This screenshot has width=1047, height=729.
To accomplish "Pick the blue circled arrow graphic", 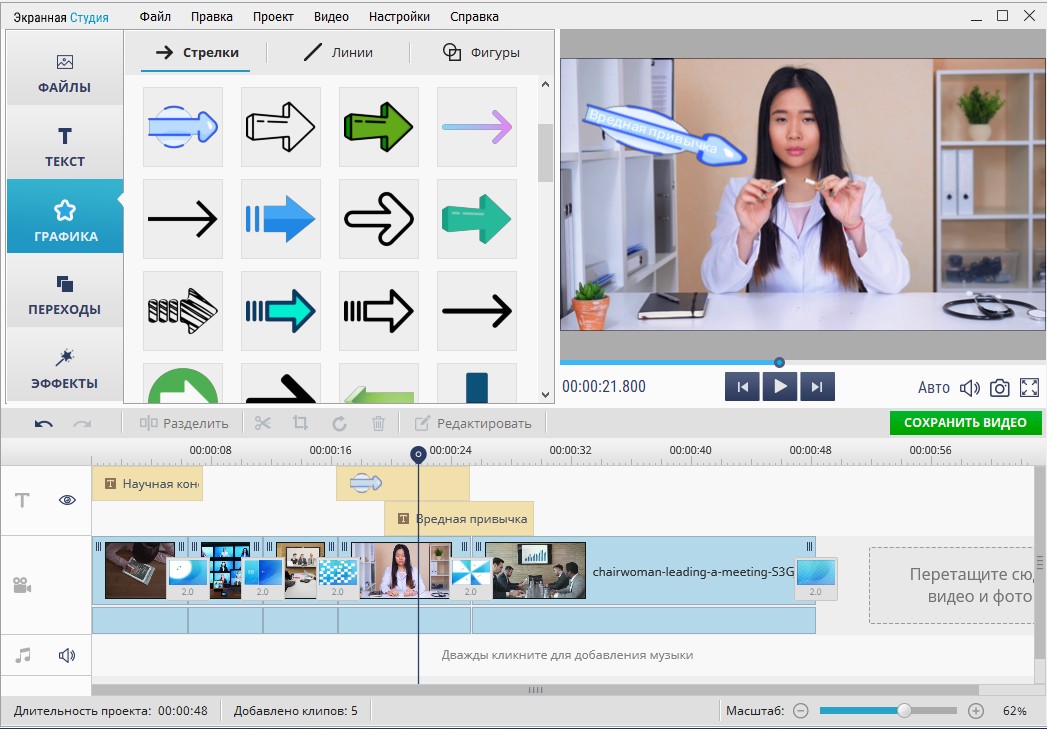I will click(183, 127).
